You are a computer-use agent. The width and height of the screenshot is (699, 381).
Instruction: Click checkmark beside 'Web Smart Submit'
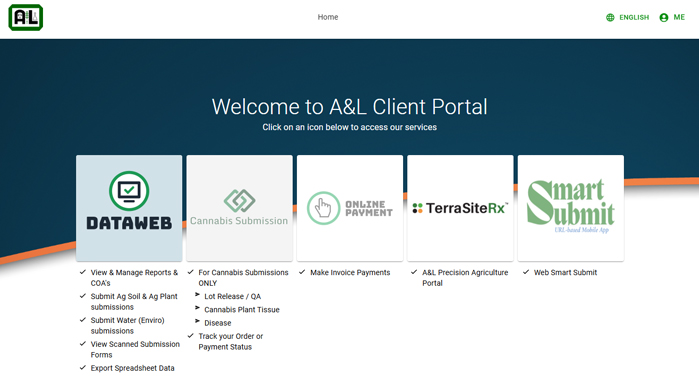pyautogui.click(x=526, y=272)
